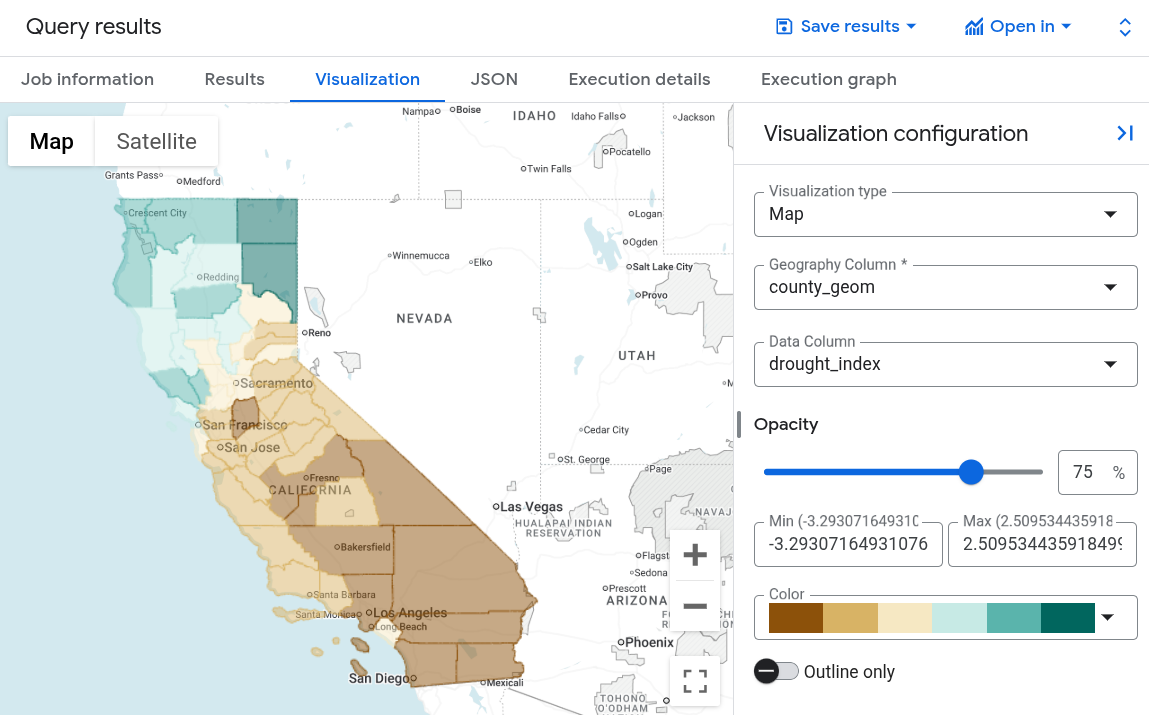Switch back to Map view
The width and height of the screenshot is (1149, 715).
(x=51, y=141)
